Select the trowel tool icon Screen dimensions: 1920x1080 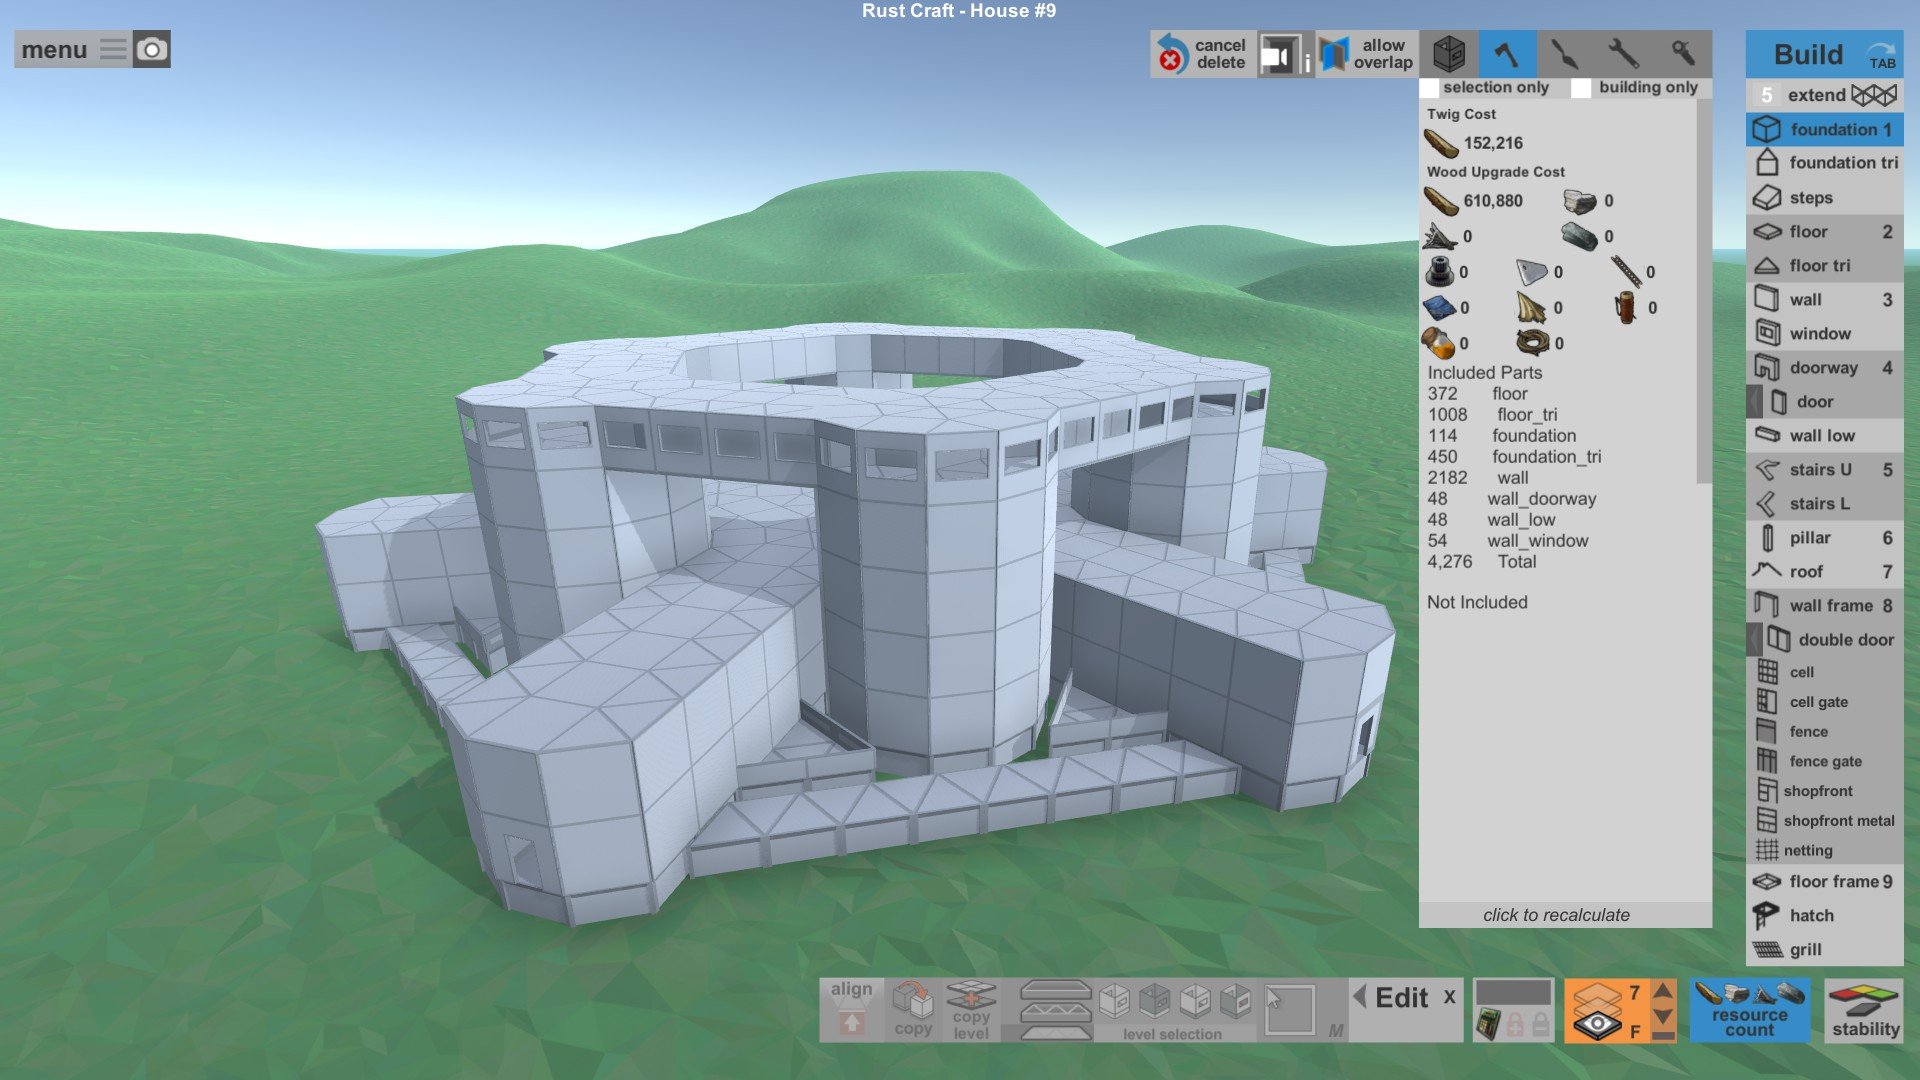coord(1565,54)
